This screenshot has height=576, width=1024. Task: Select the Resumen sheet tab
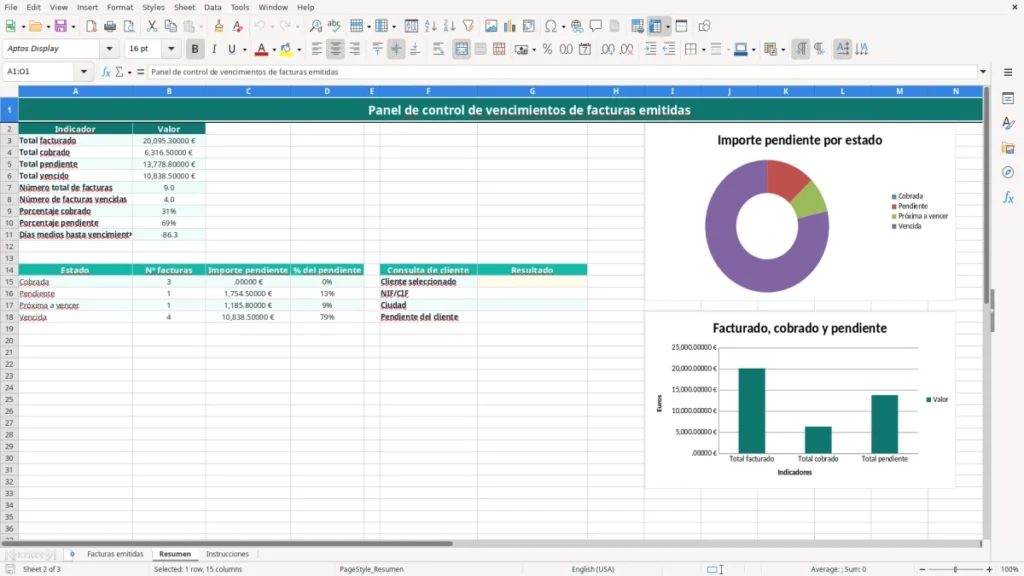[x=175, y=554]
